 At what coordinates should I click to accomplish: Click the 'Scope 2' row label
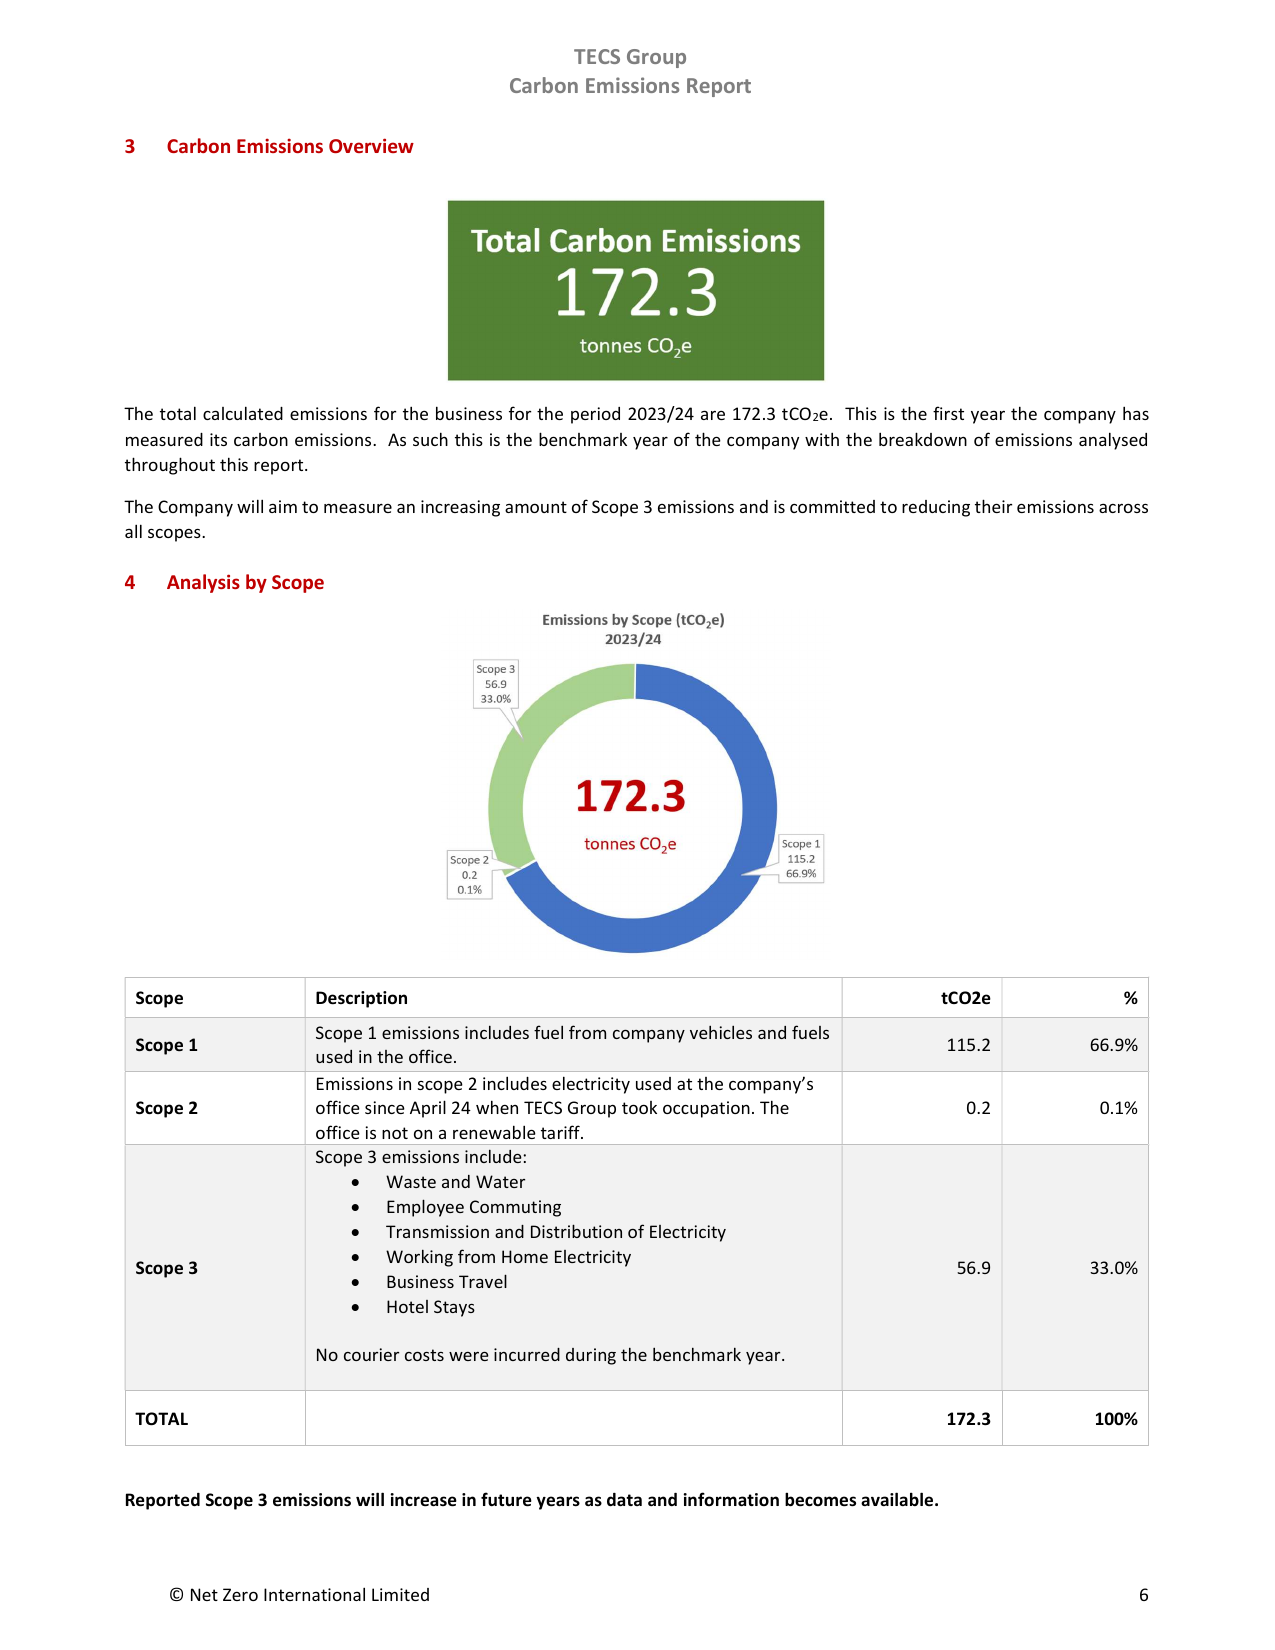coord(166,1108)
